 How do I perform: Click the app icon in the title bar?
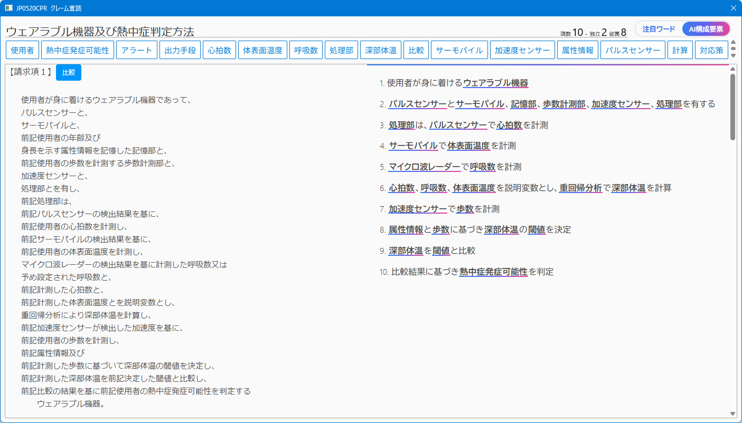click(9, 7)
